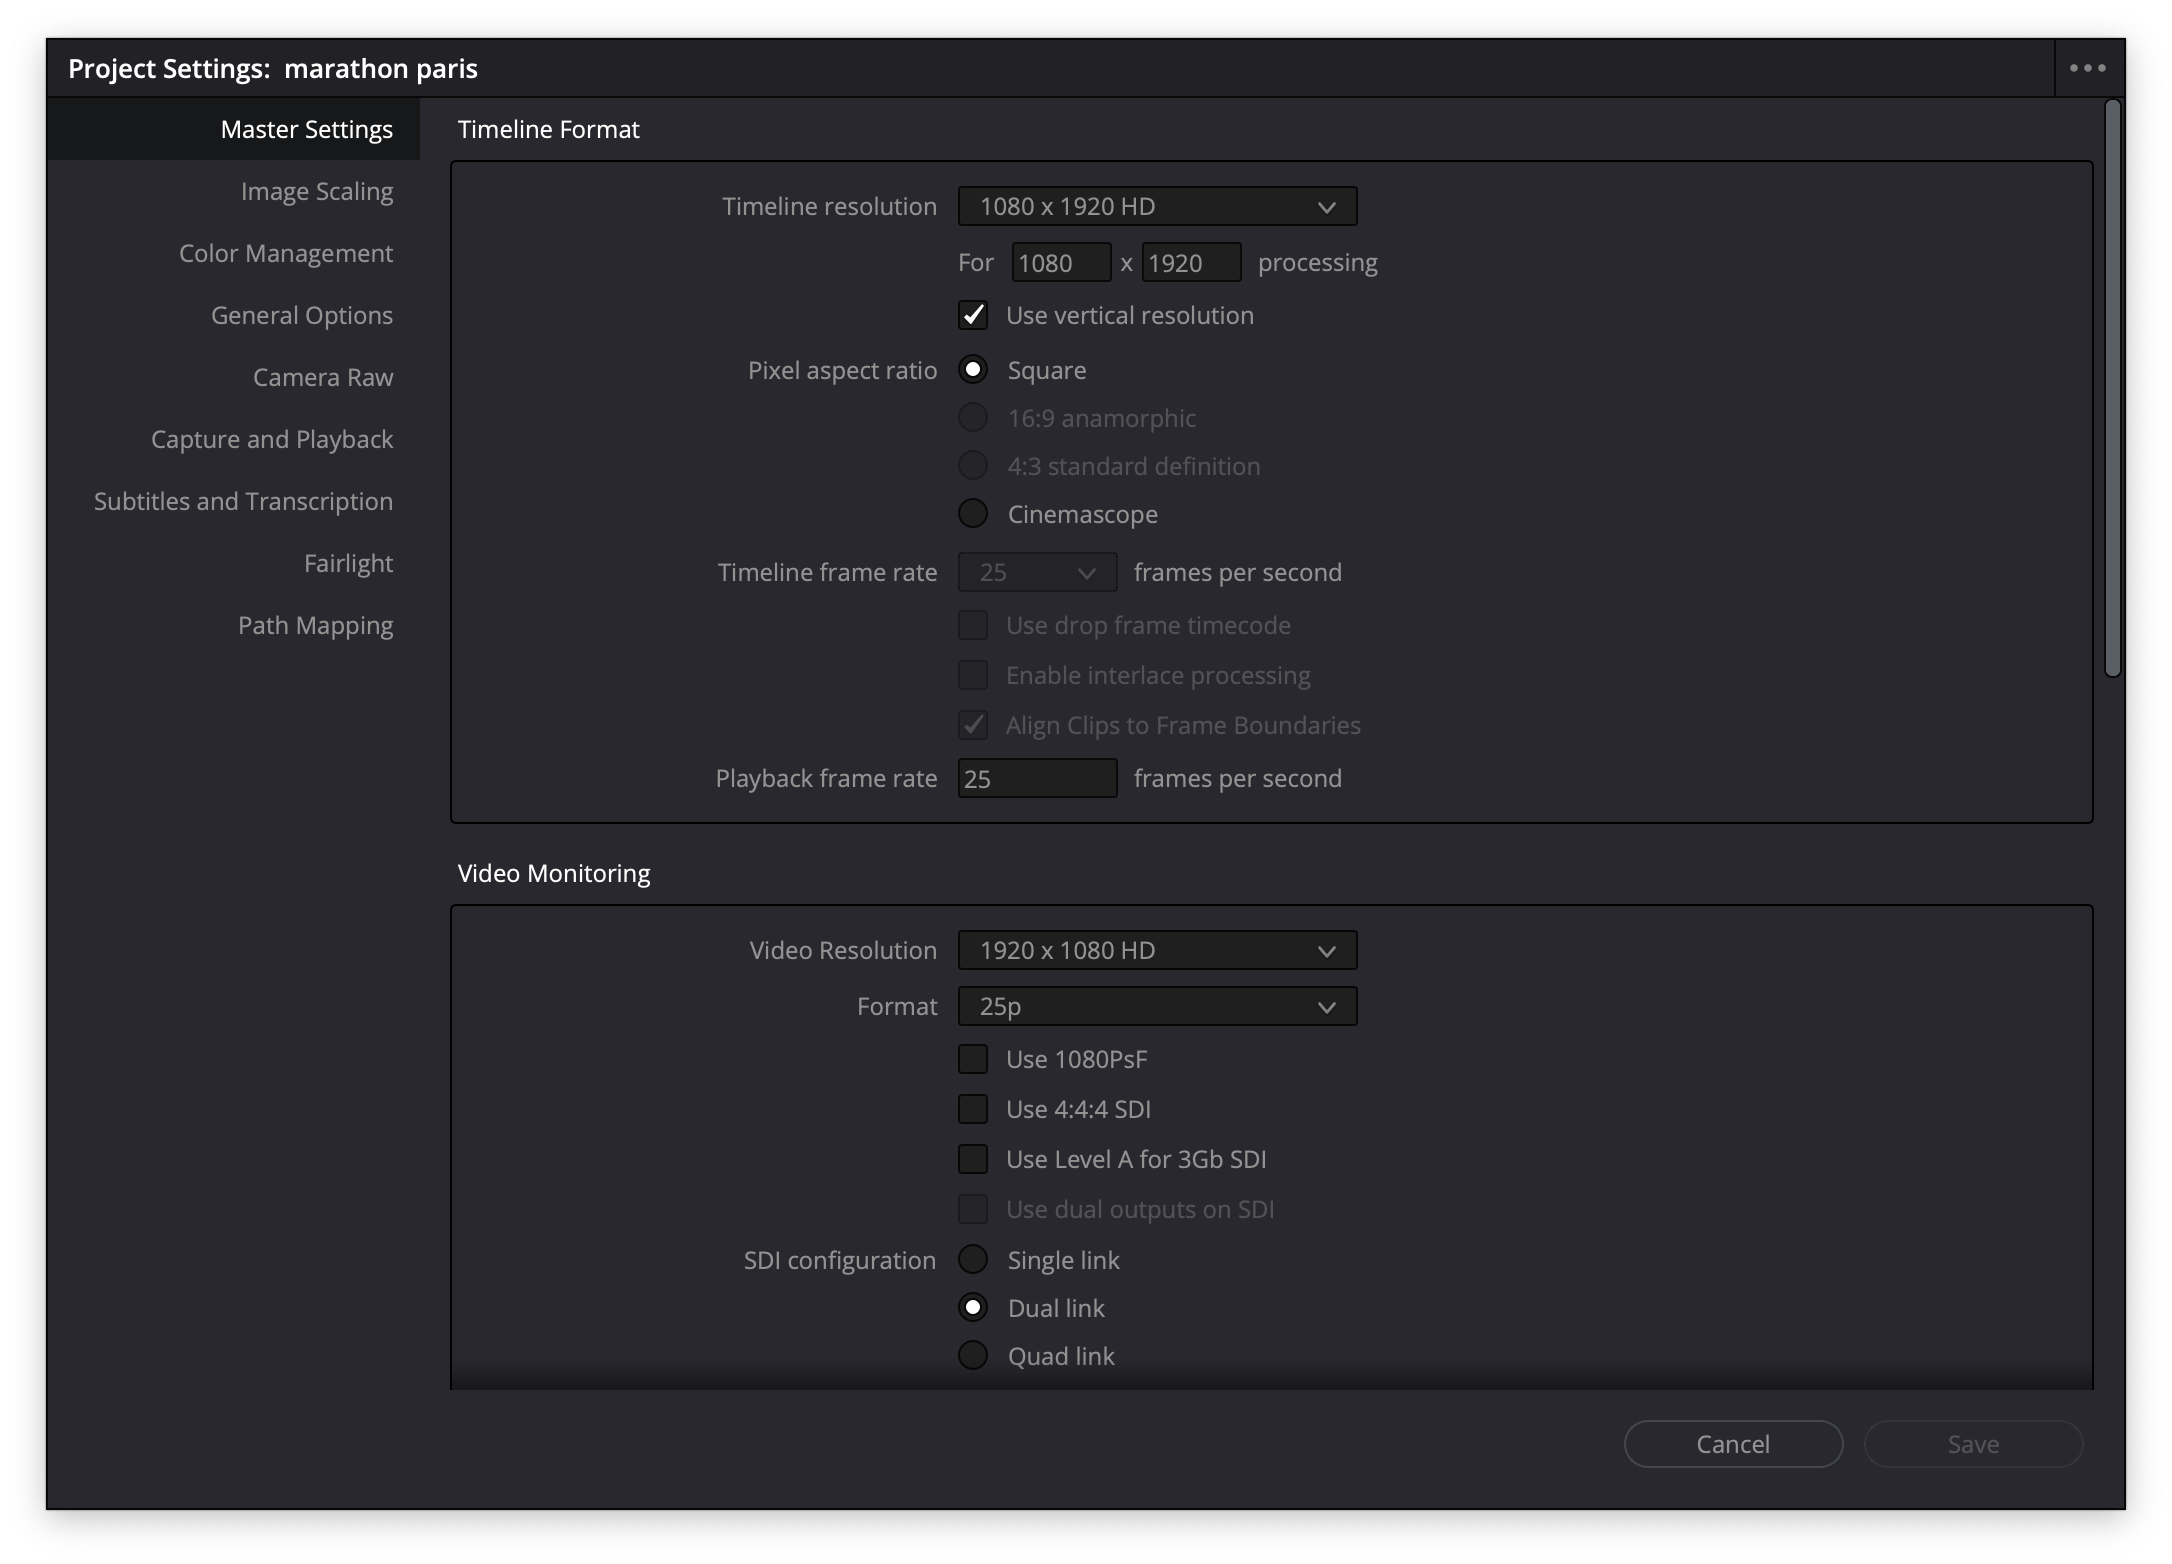Click the Save button
2172x1564 pixels.
pos(1973,1444)
